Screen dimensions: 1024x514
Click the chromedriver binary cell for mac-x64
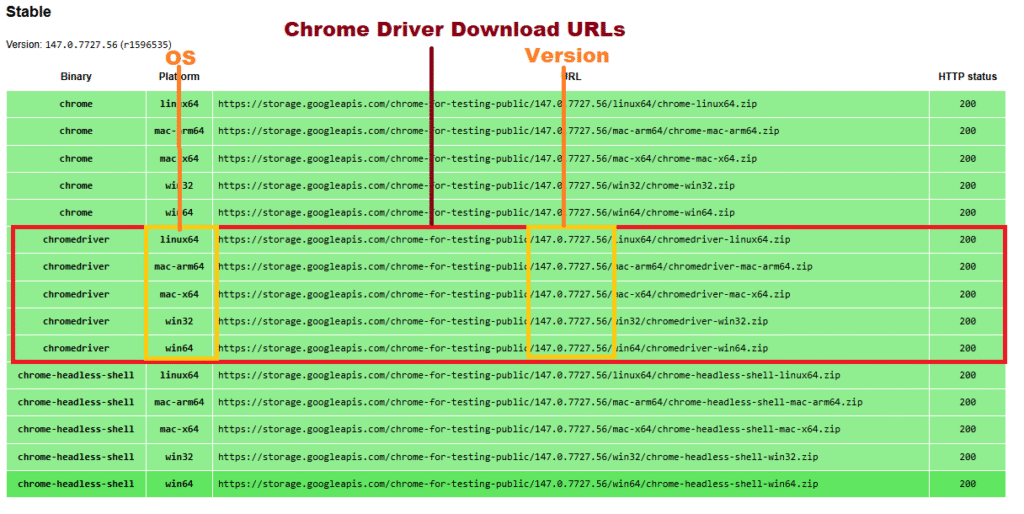[x=76, y=294]
